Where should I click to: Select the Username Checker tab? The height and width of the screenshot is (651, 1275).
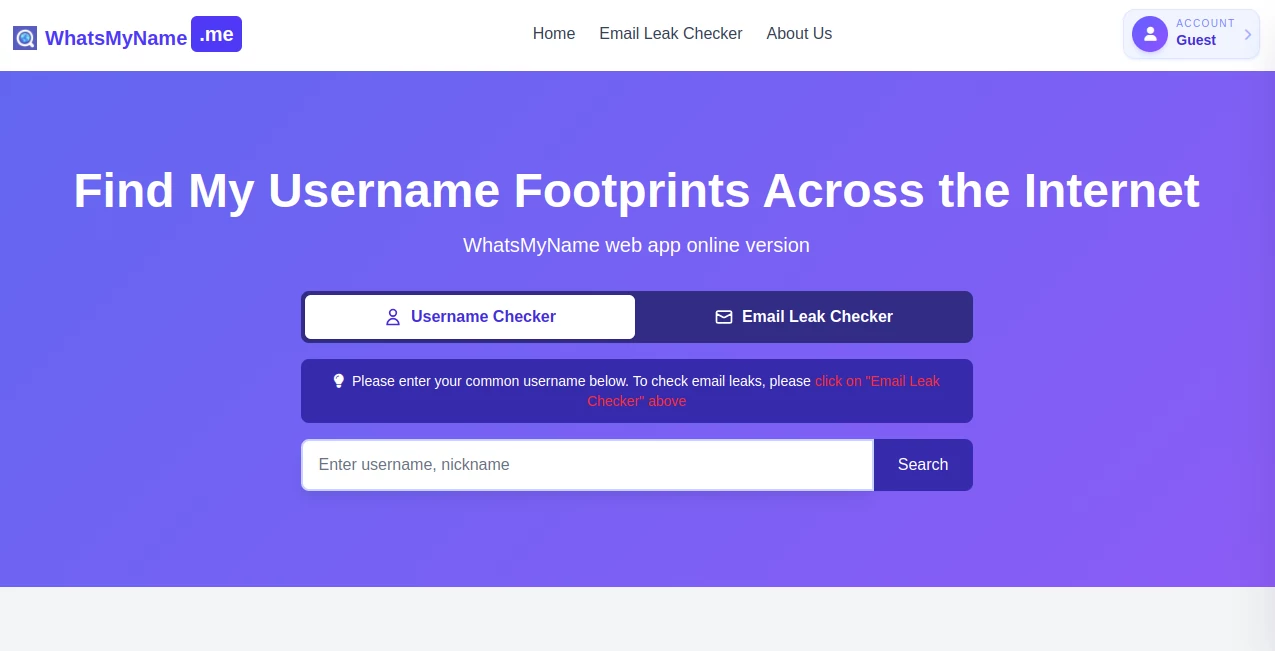[x=470, y=317]
